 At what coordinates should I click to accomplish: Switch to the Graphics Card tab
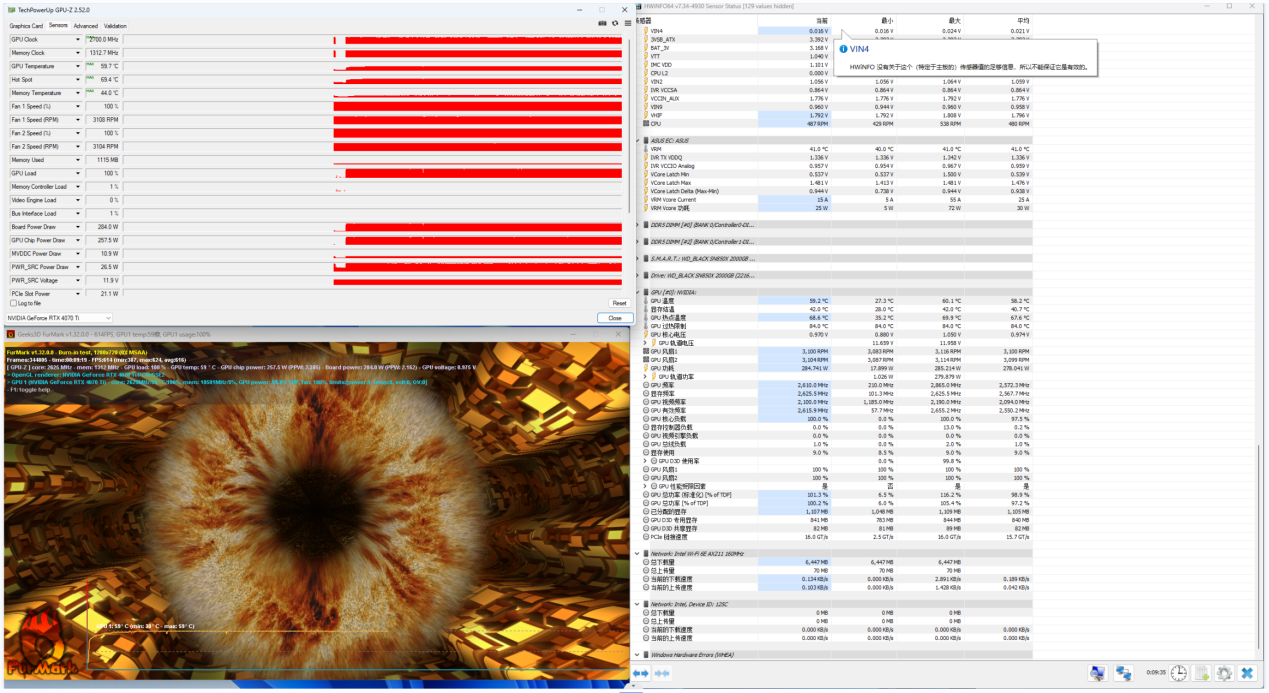click(x=26, y=26)
